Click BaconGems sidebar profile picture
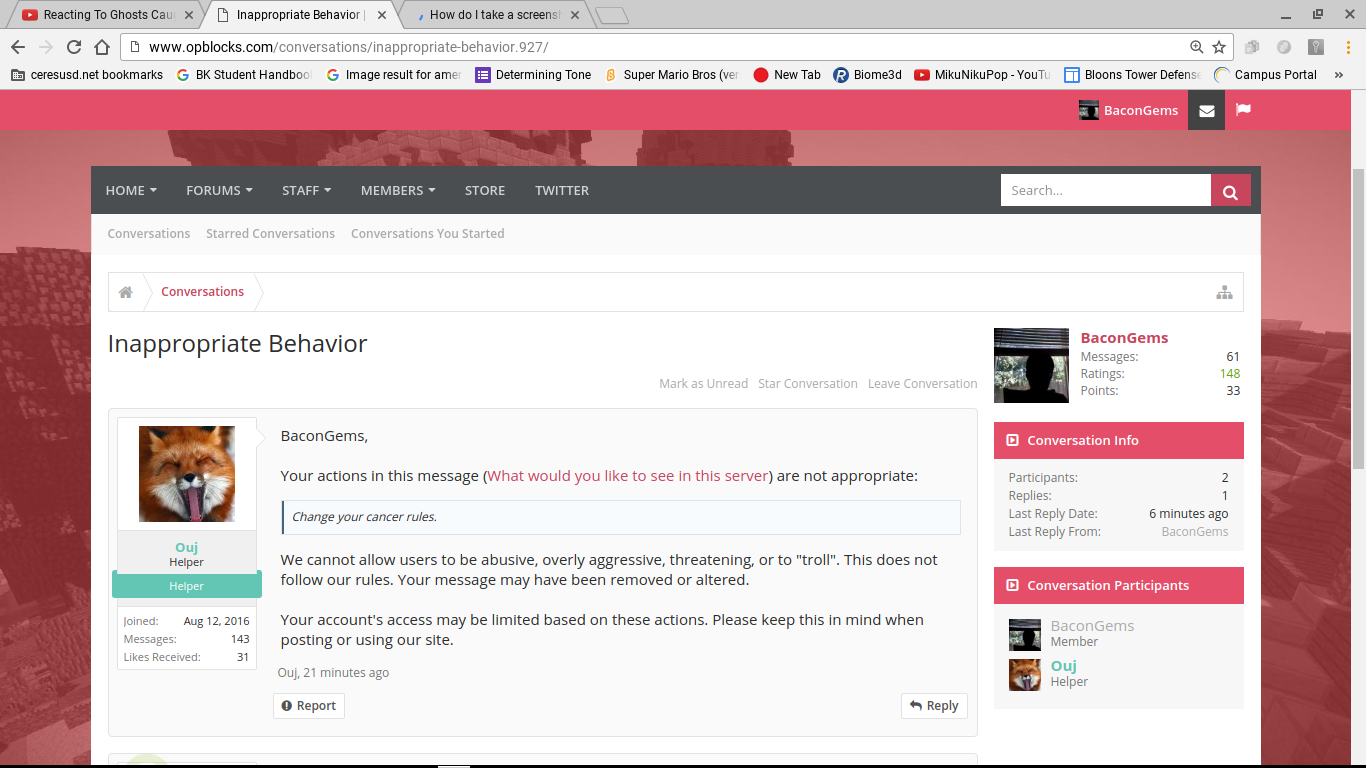The width and height of the screenshot is (1366, 768). point(1031,365)
